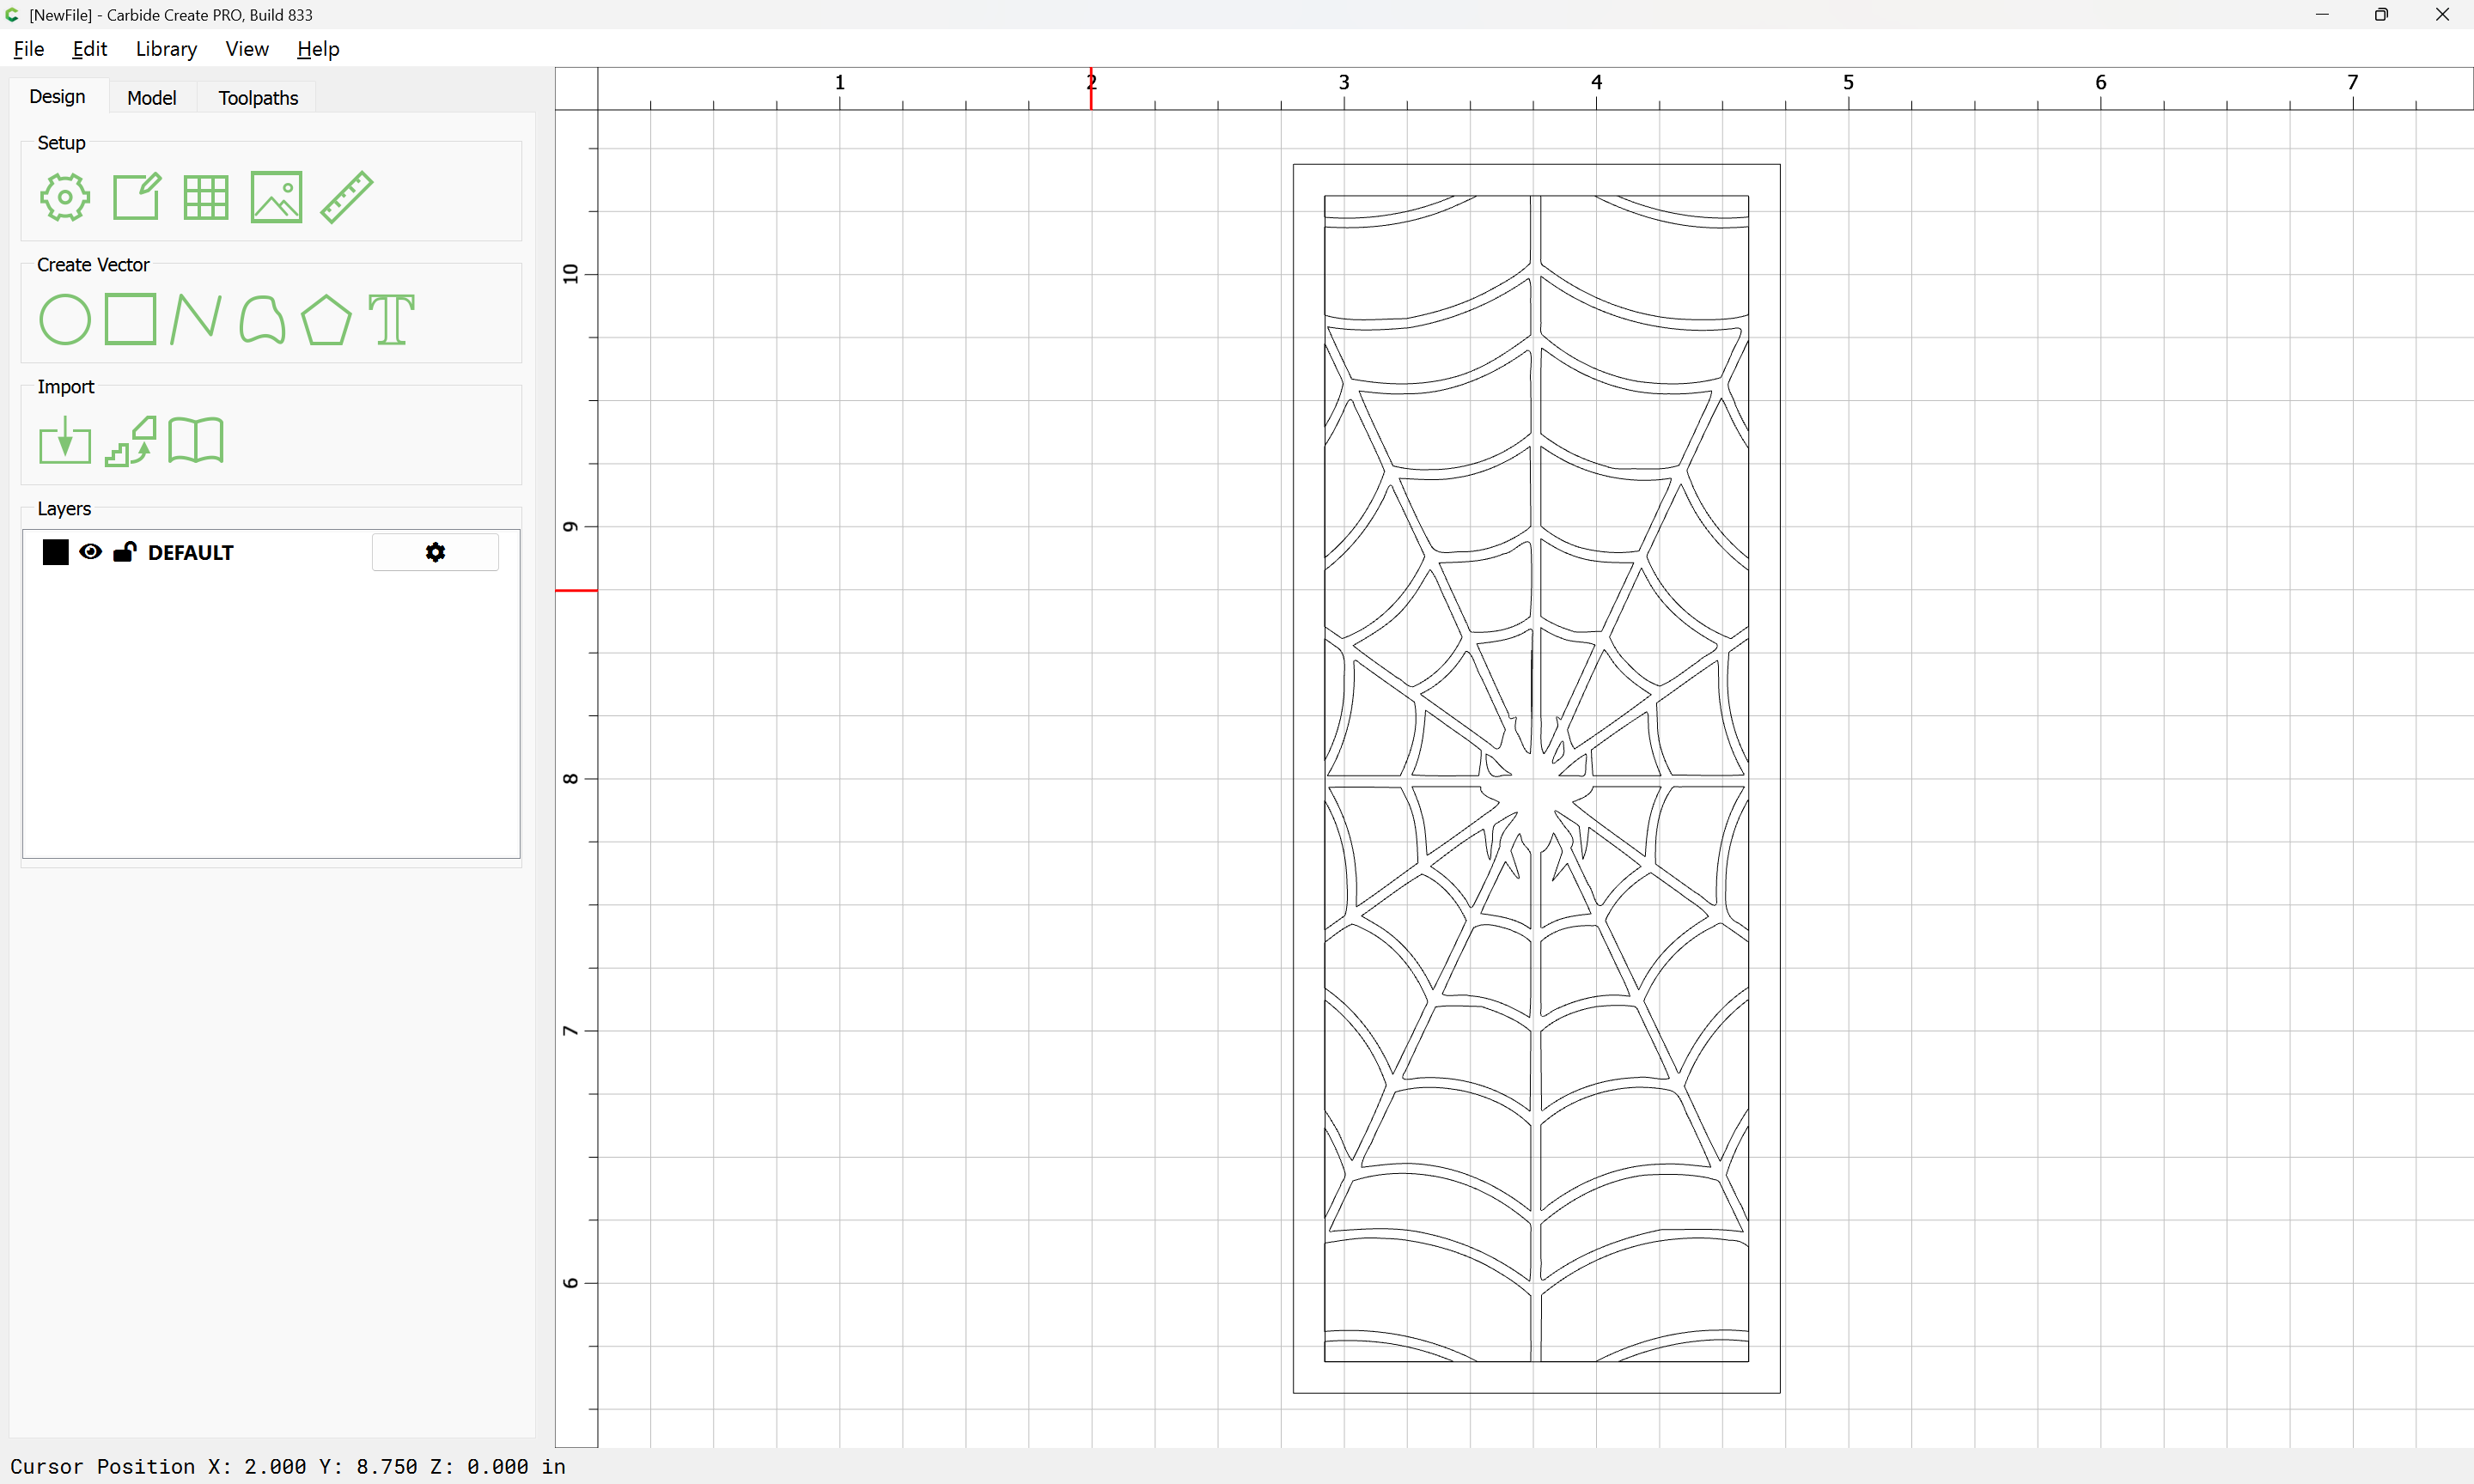Click the Edit Document icon in Setup
The width and height of the screenshot is (2474, 1484).
[x=136, y=197]
